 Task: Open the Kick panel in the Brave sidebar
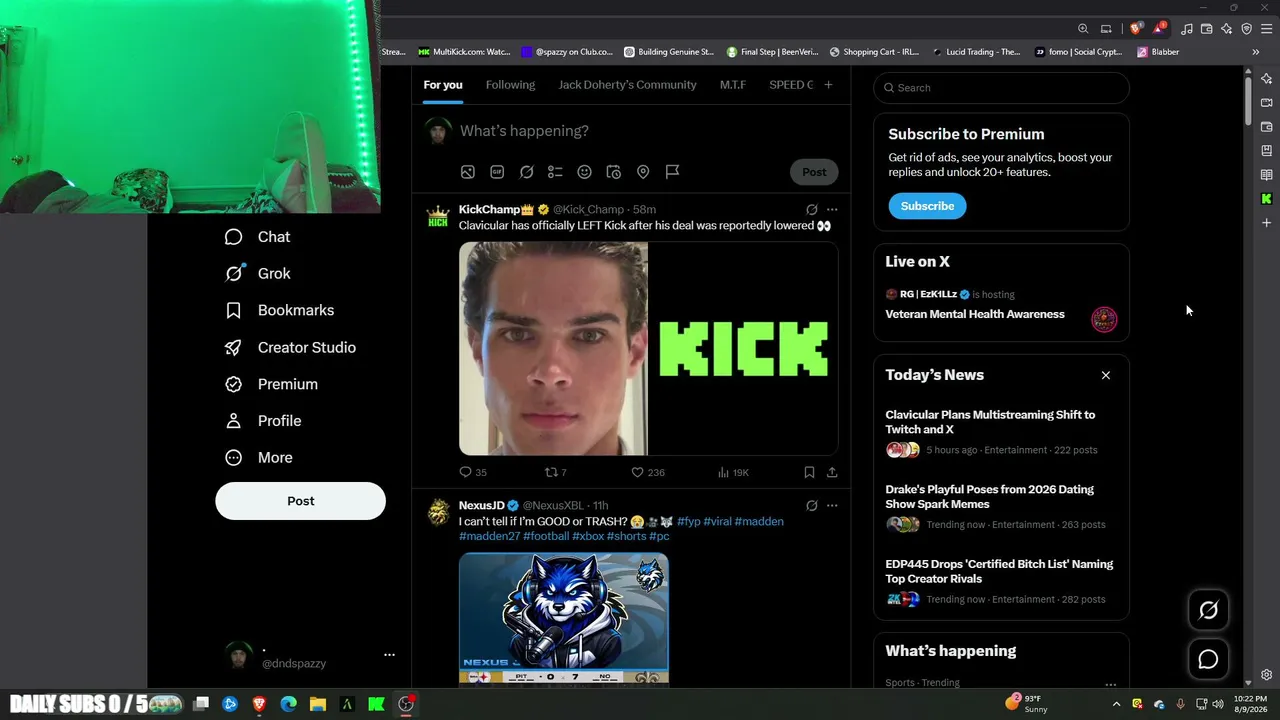(1266, 199)
